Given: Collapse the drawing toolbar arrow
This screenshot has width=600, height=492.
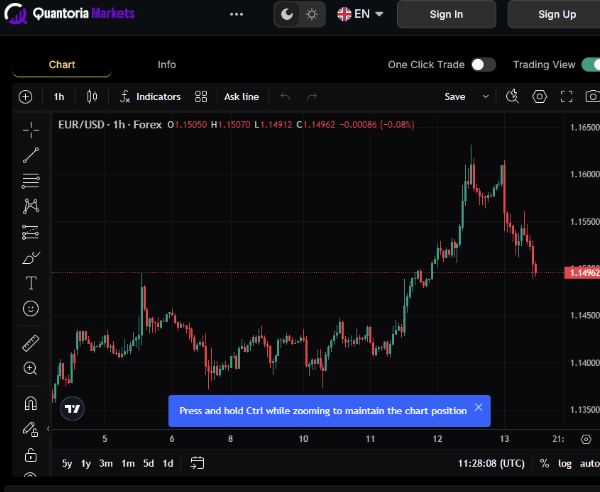Looking at the screenshot, I should click(x=48, y=428).
